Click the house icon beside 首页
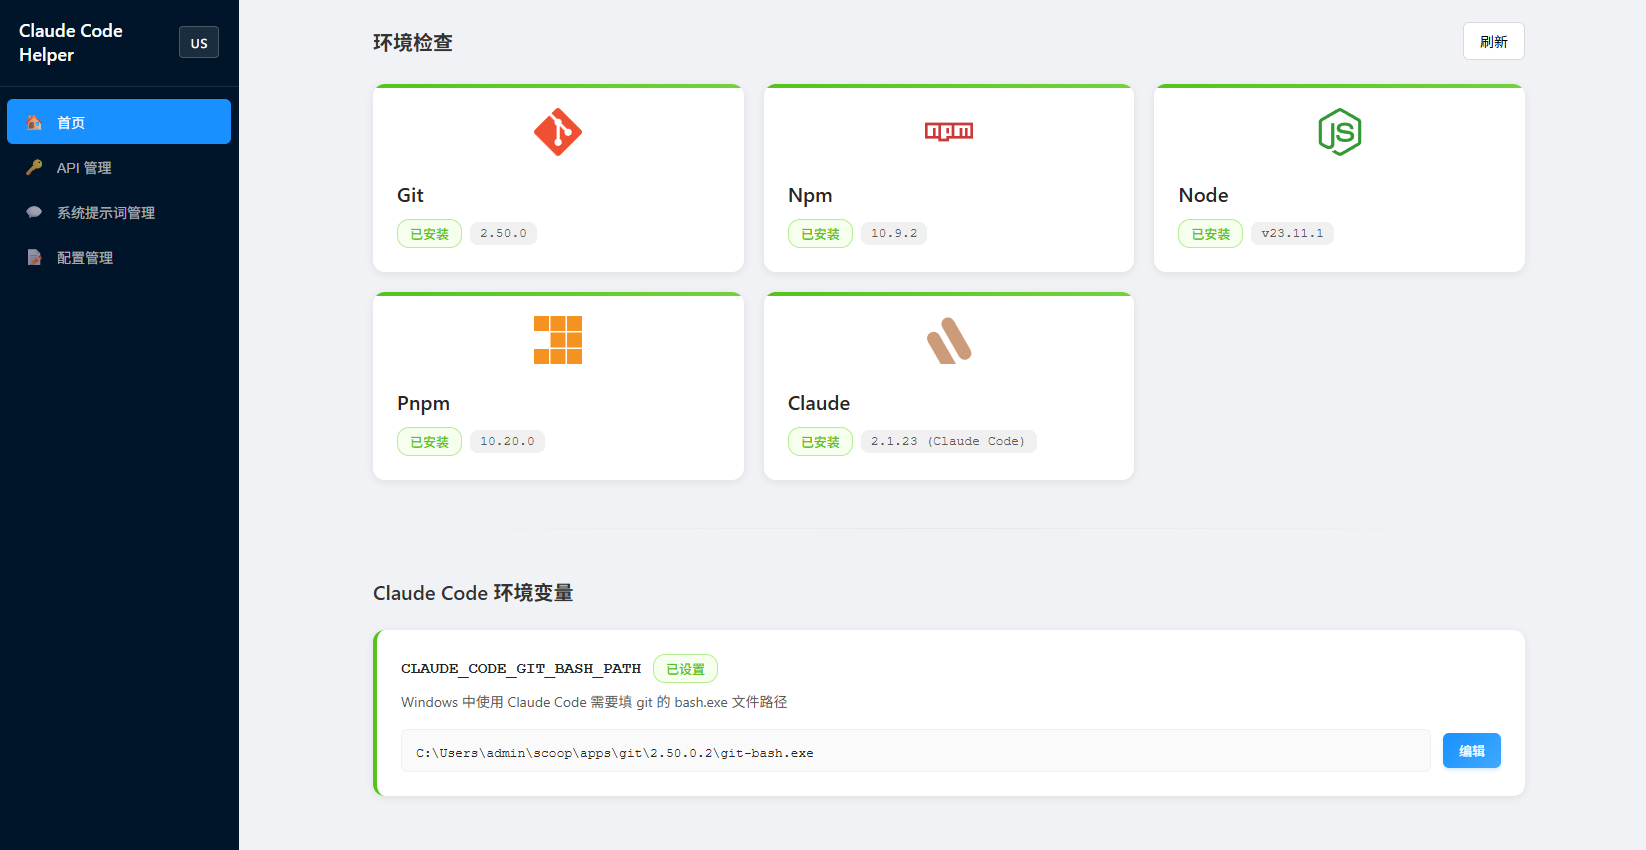This screenshot has width=1646, height=850. point(34,122)
